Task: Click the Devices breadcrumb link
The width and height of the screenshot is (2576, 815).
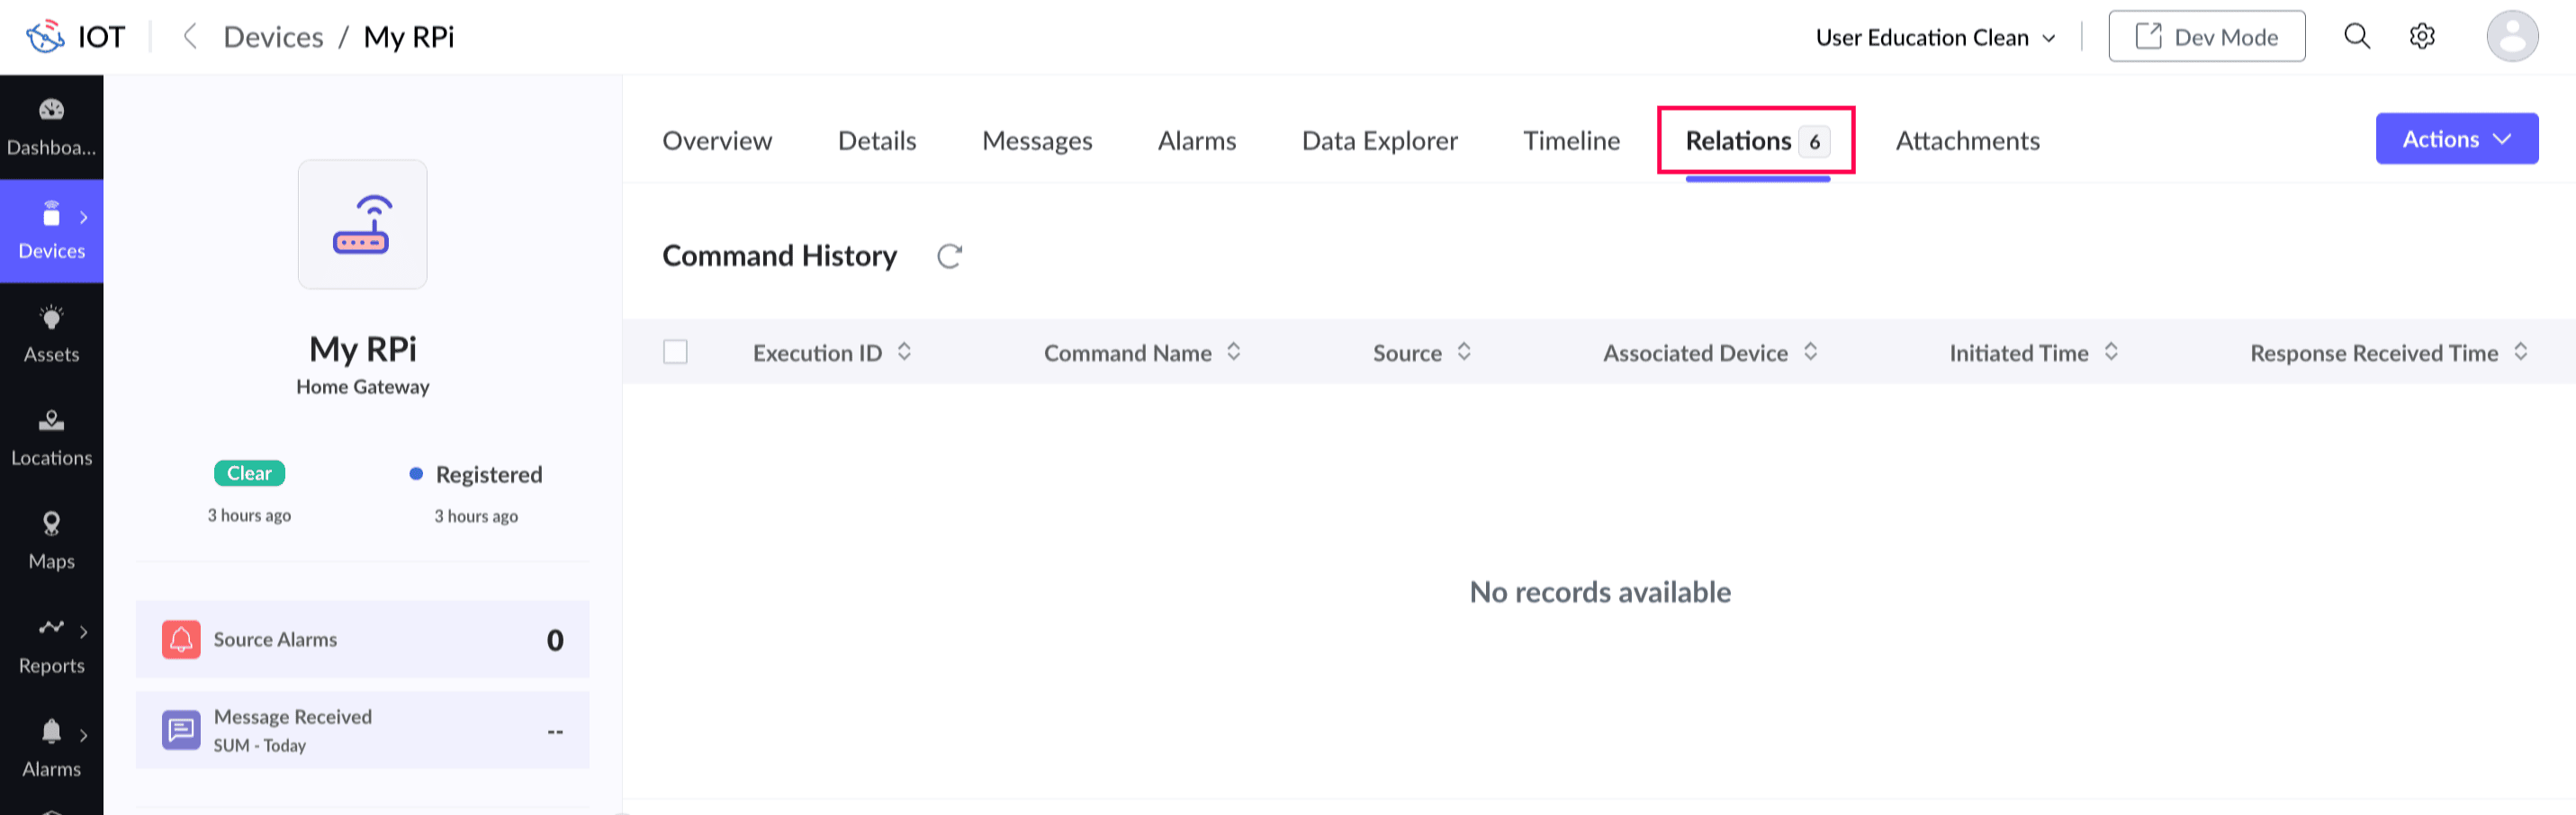Action: 273,37
